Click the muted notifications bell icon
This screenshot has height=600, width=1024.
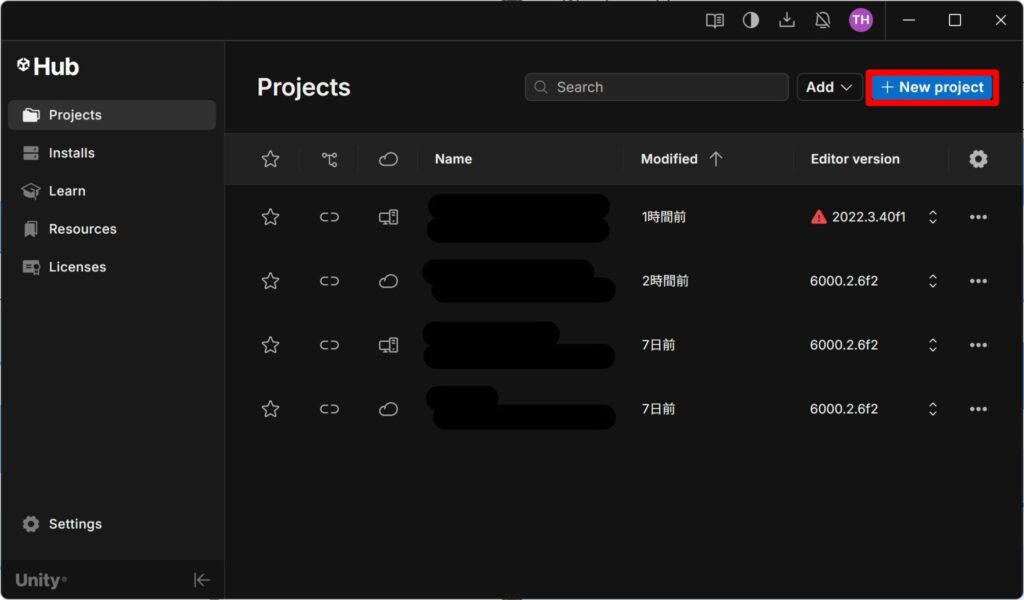(x=823, y=20)
